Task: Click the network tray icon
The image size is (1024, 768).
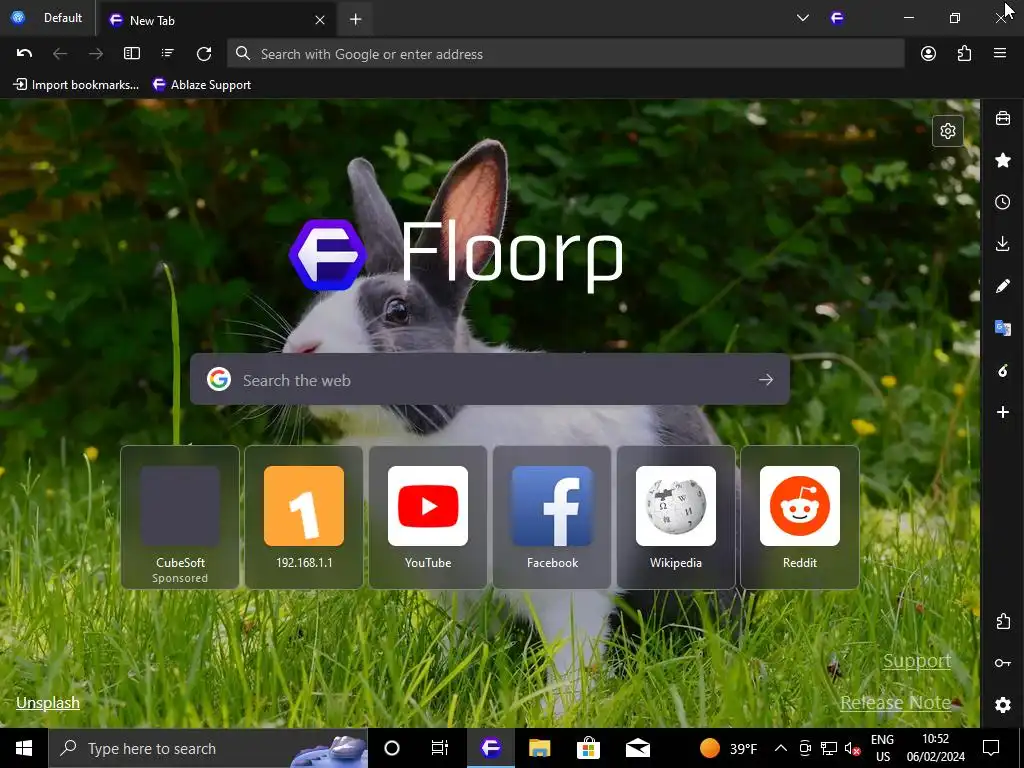Action: [x=829, y=748]
